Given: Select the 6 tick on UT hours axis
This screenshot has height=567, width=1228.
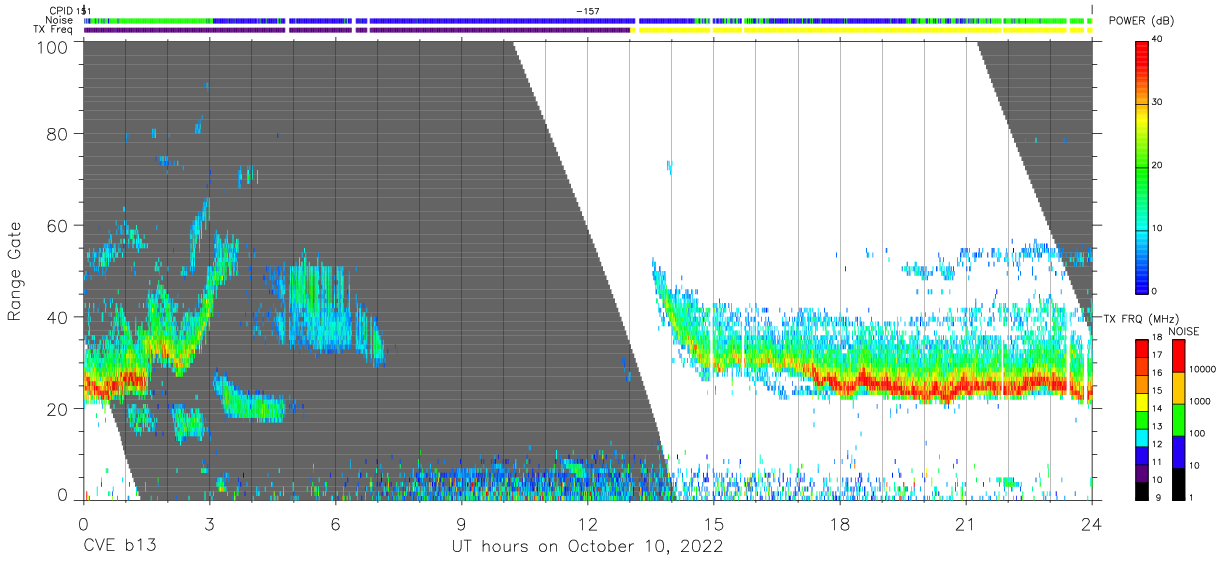Looking at the screenshot, I should (335, 523).
